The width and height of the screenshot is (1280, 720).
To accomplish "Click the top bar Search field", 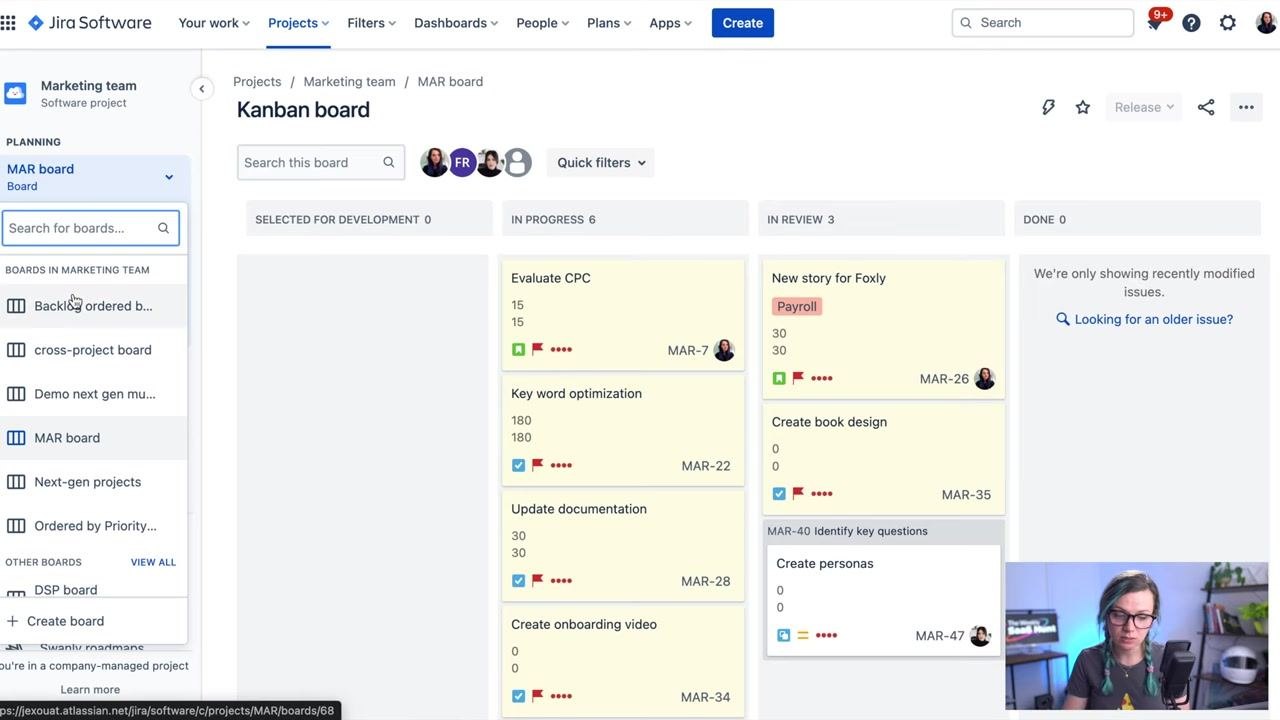I will click(1043, 23).
